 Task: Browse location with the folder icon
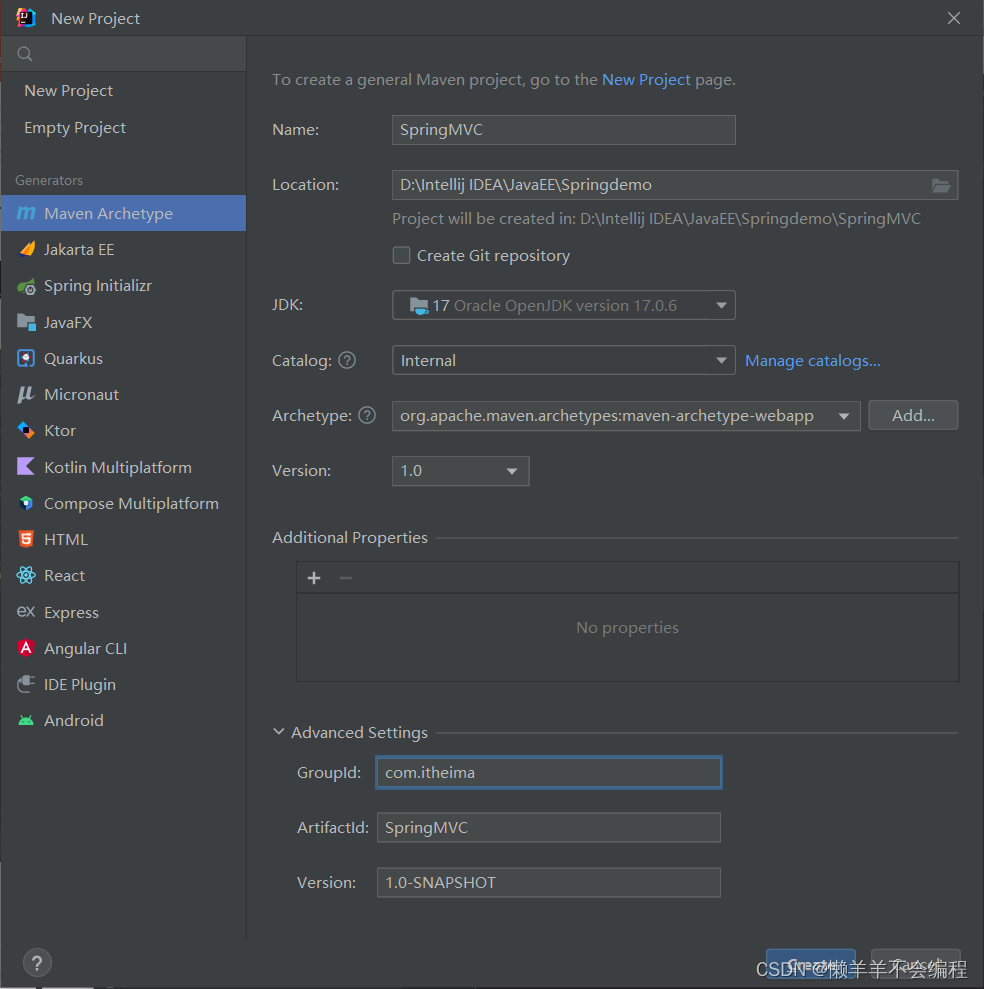(940, 185)
